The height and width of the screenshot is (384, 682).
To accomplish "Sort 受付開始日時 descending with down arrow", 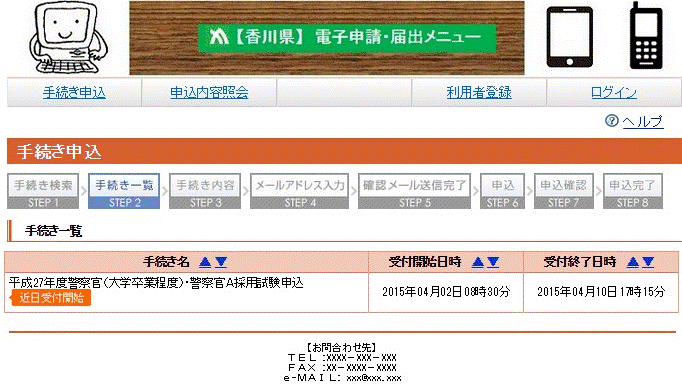I will click(493, 262).
